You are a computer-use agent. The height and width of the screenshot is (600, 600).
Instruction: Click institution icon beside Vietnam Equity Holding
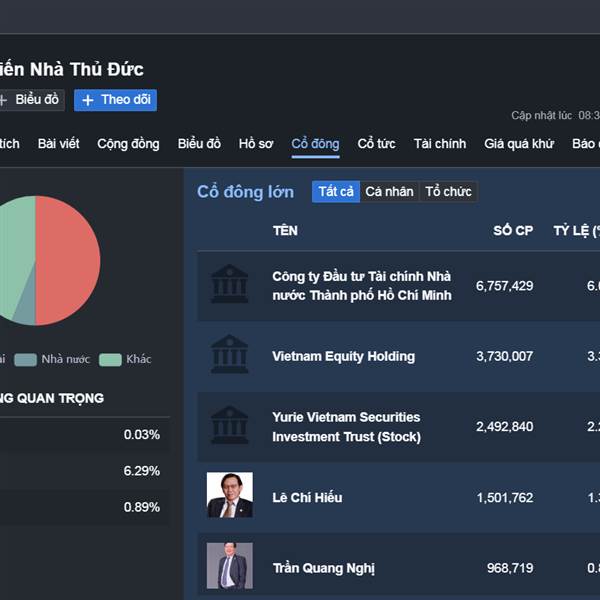pos(230,354)
